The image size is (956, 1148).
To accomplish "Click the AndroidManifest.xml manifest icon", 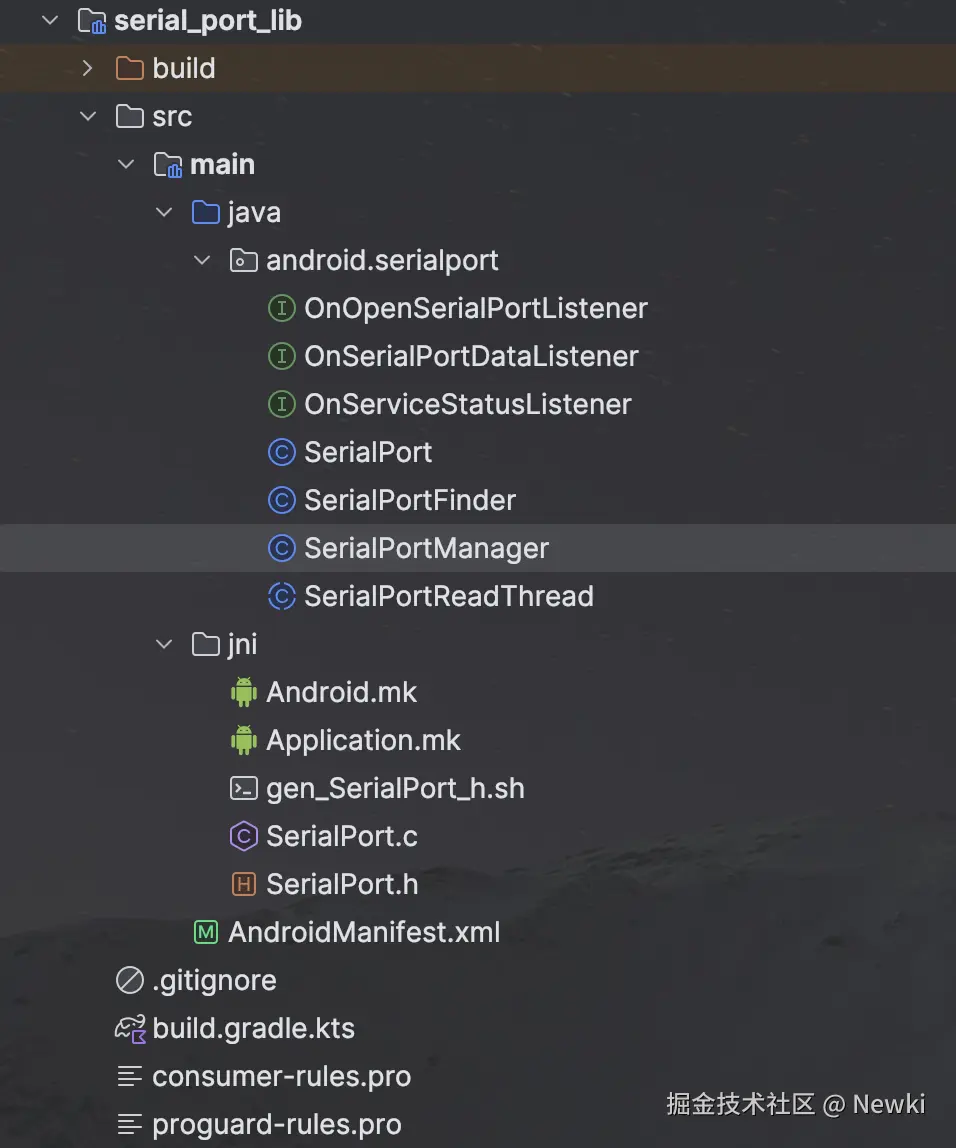I will [206, 932].
